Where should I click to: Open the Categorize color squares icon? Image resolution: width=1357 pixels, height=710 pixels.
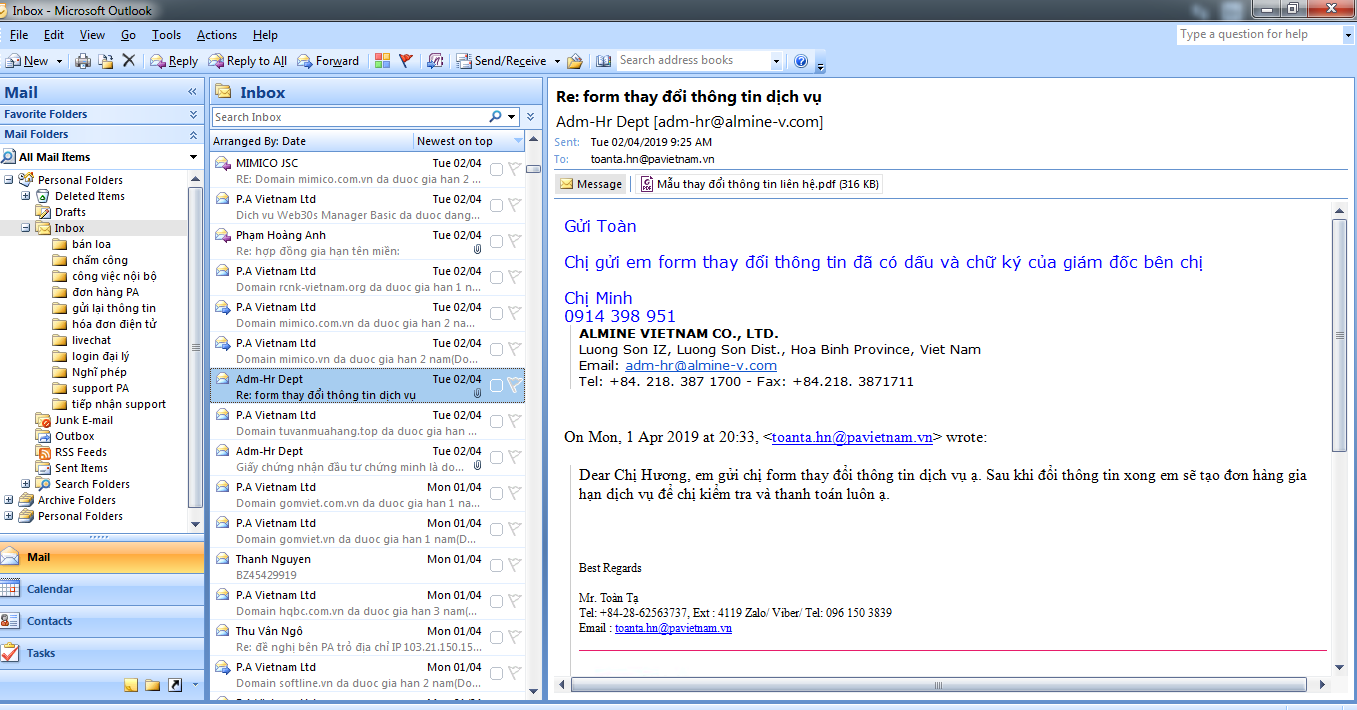tap(382, 61)
